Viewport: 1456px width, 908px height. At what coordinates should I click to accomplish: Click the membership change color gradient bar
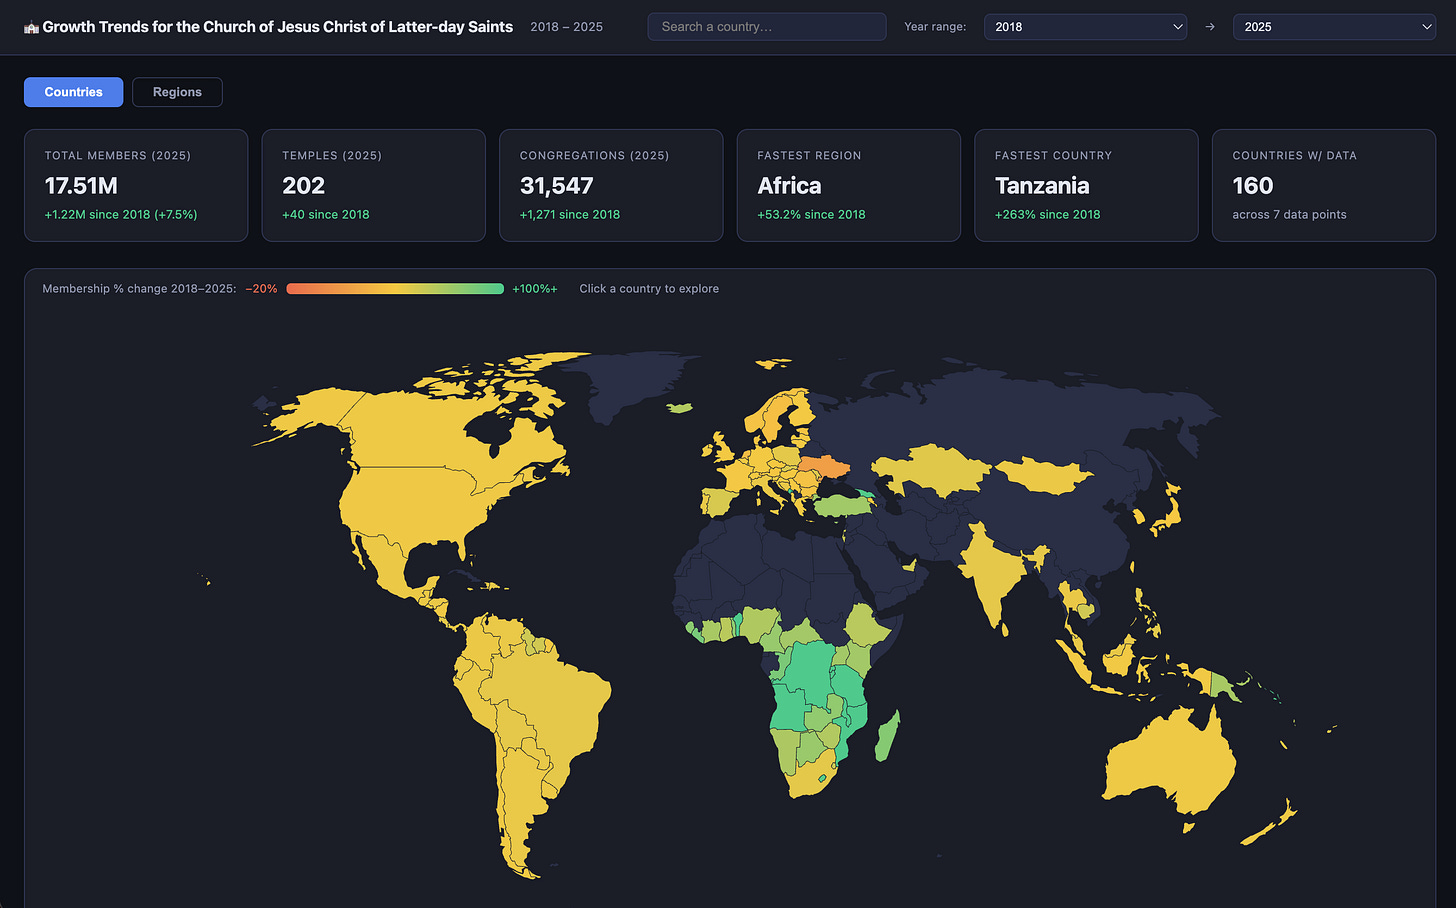point(395,289)
